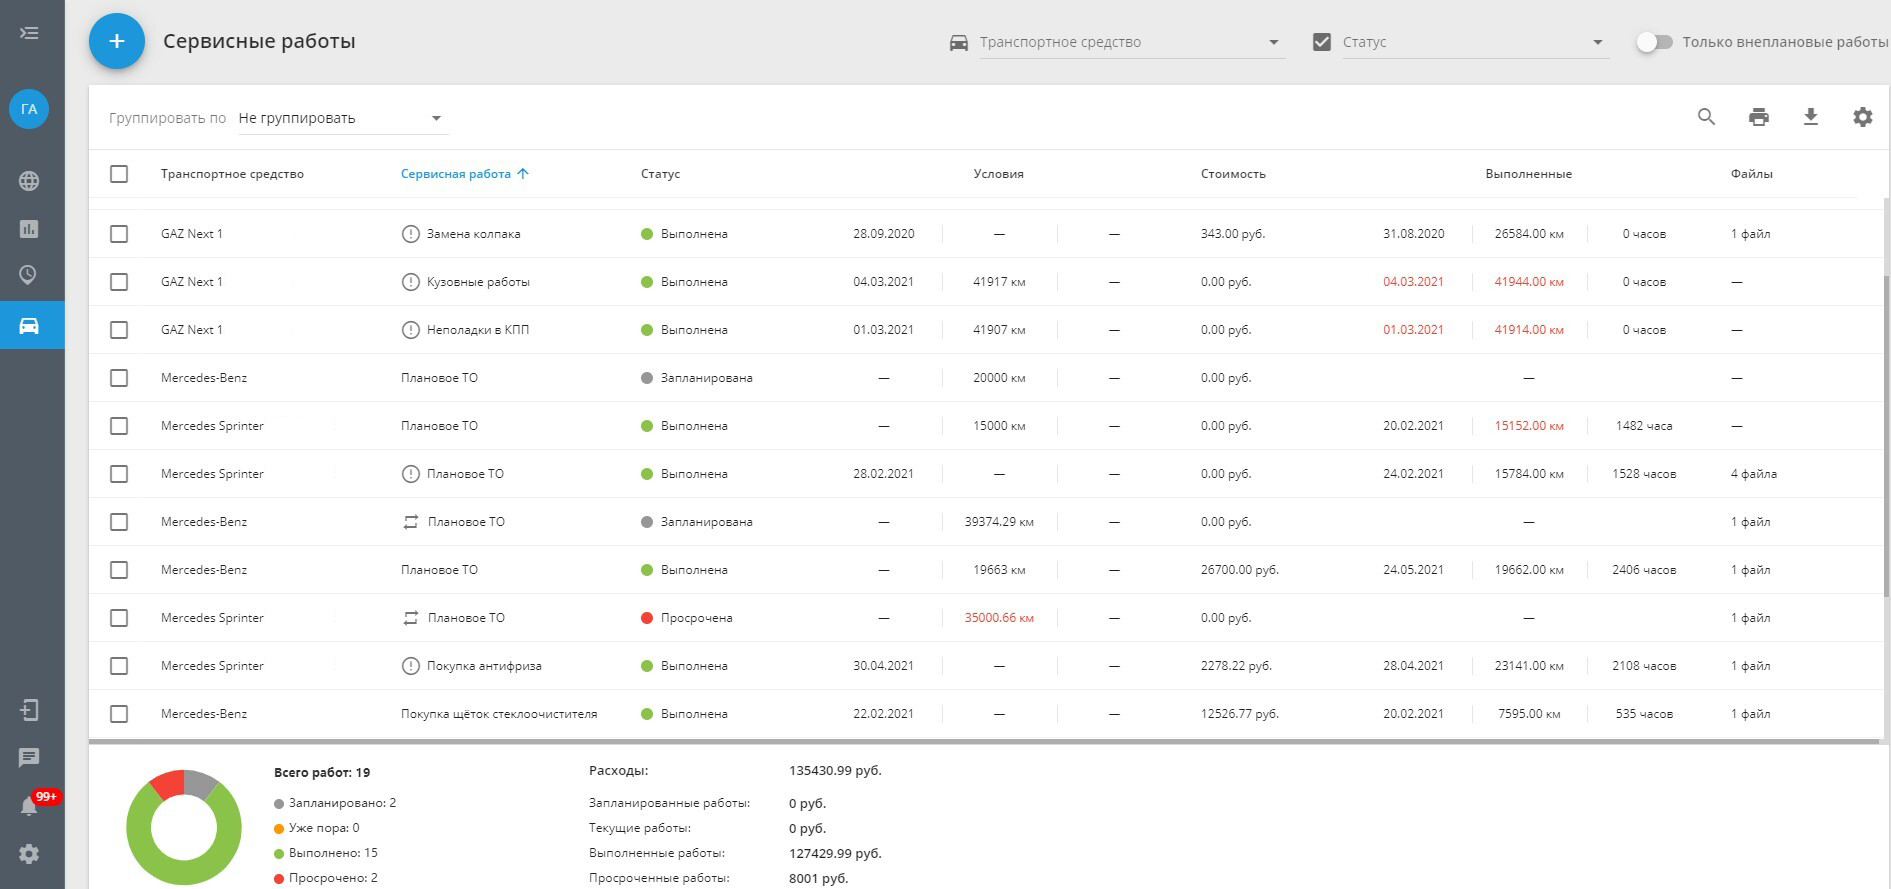Check the Покупка антифриза row checkbox
Viewport: 1891px width, 889px height.
coord(119,666)
